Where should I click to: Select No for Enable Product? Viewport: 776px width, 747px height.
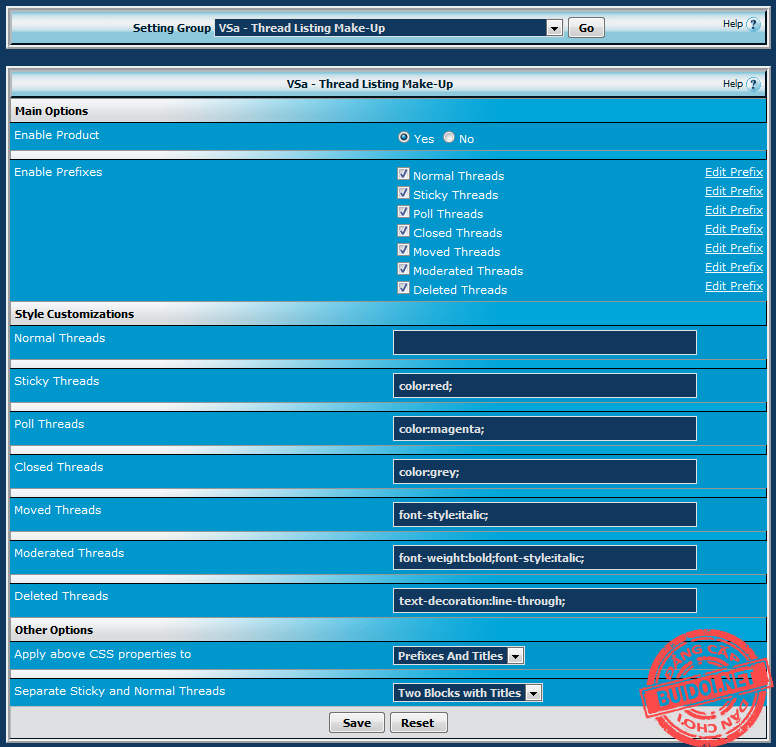(x=449, y=138)
